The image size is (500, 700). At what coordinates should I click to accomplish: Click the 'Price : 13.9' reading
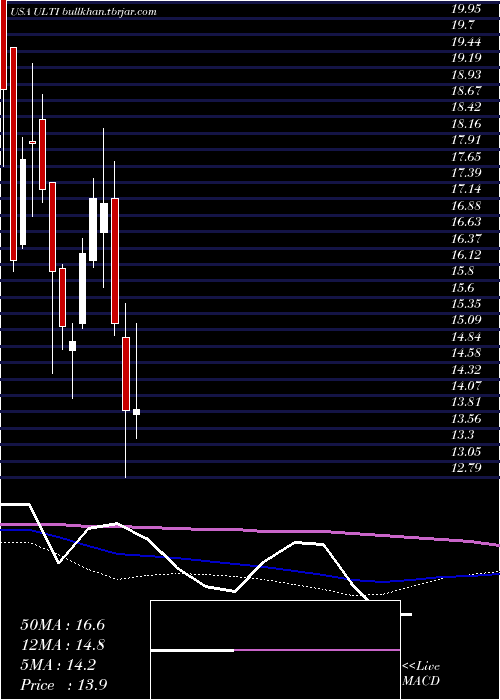click(63, 685)
